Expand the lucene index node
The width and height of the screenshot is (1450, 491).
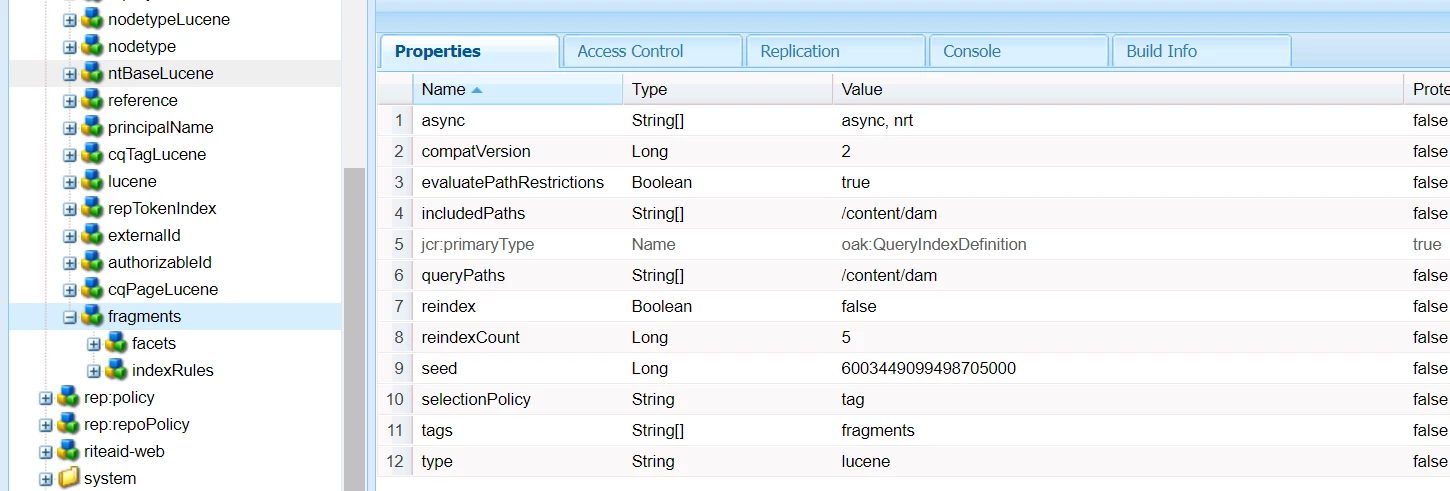coord(70,182)
